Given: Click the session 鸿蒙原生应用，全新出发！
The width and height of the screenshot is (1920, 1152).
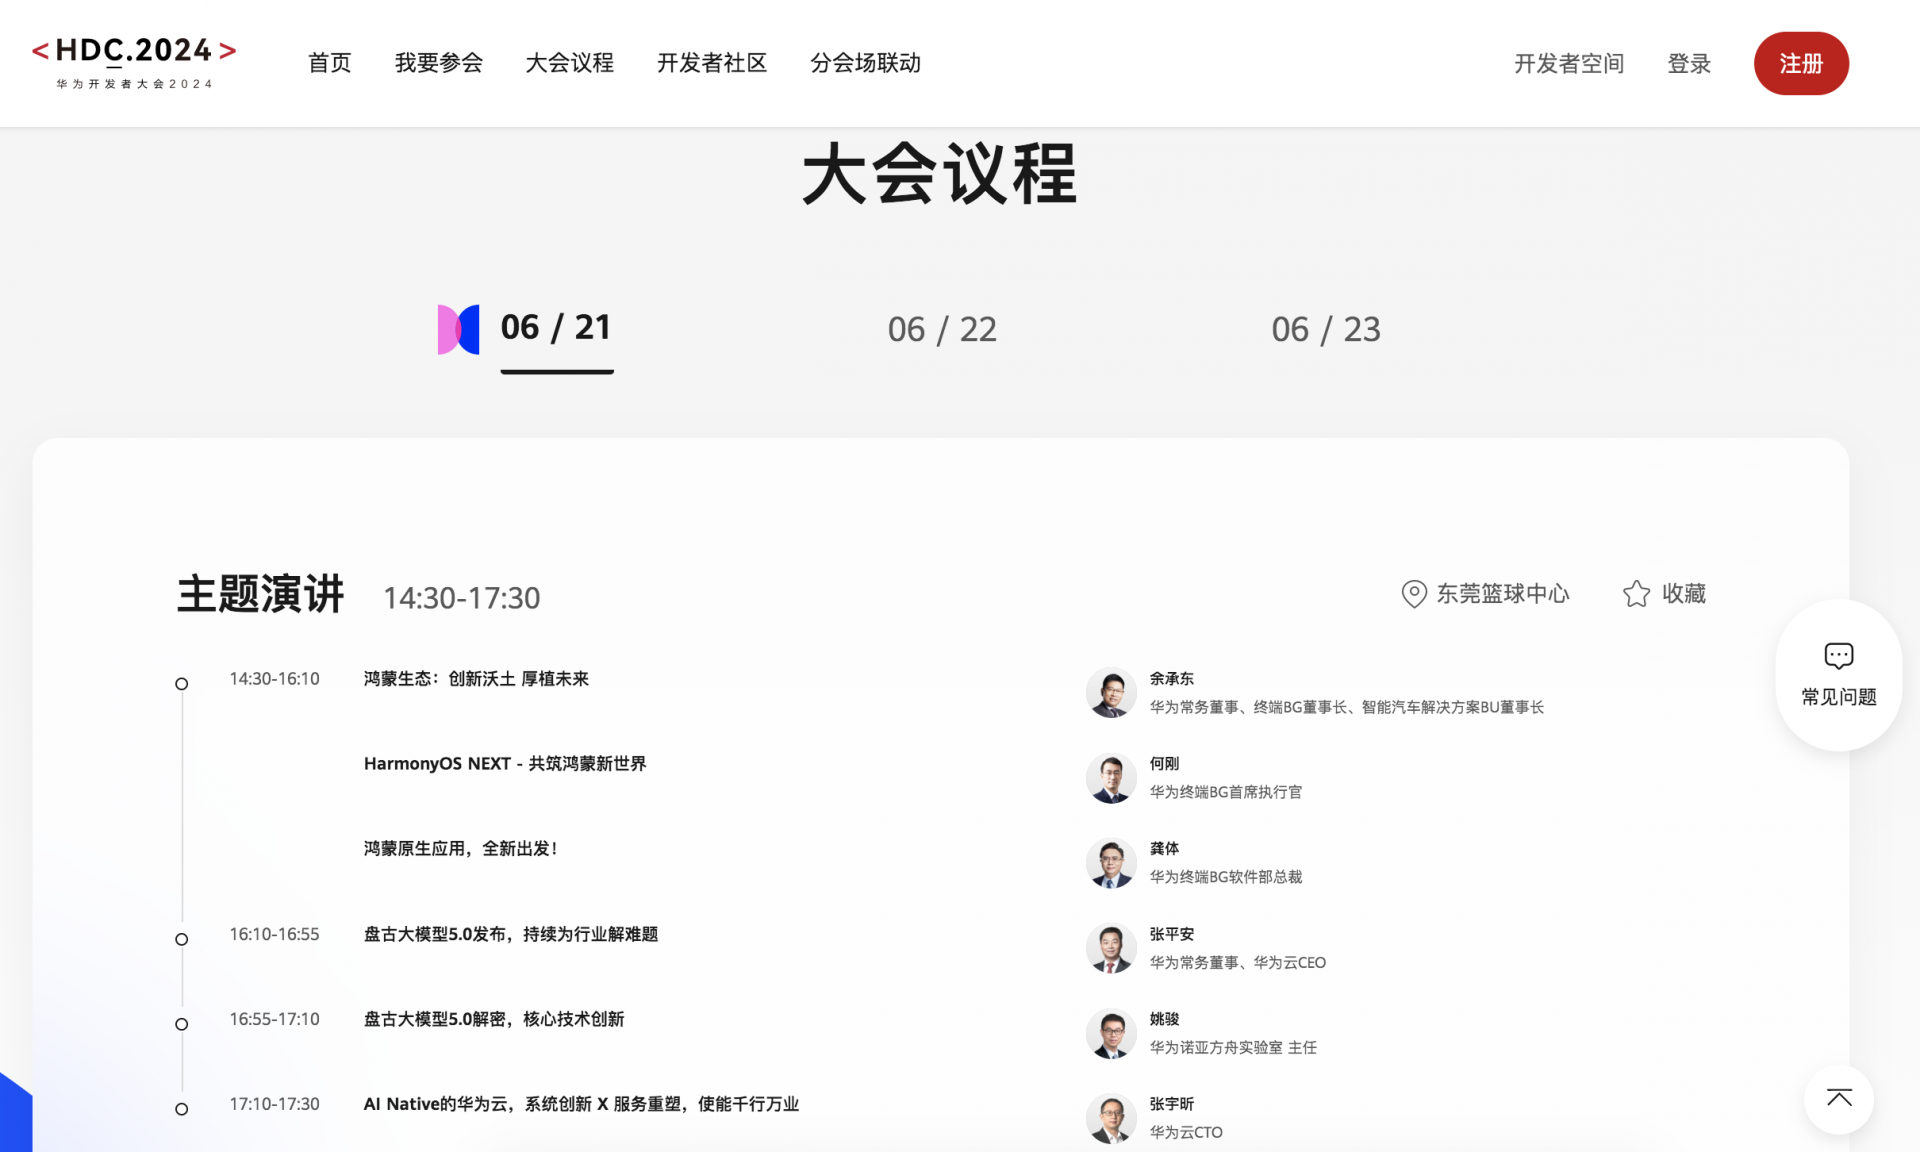Looking at the screenshot, I should pyautogui.click(x=461, y=849).
